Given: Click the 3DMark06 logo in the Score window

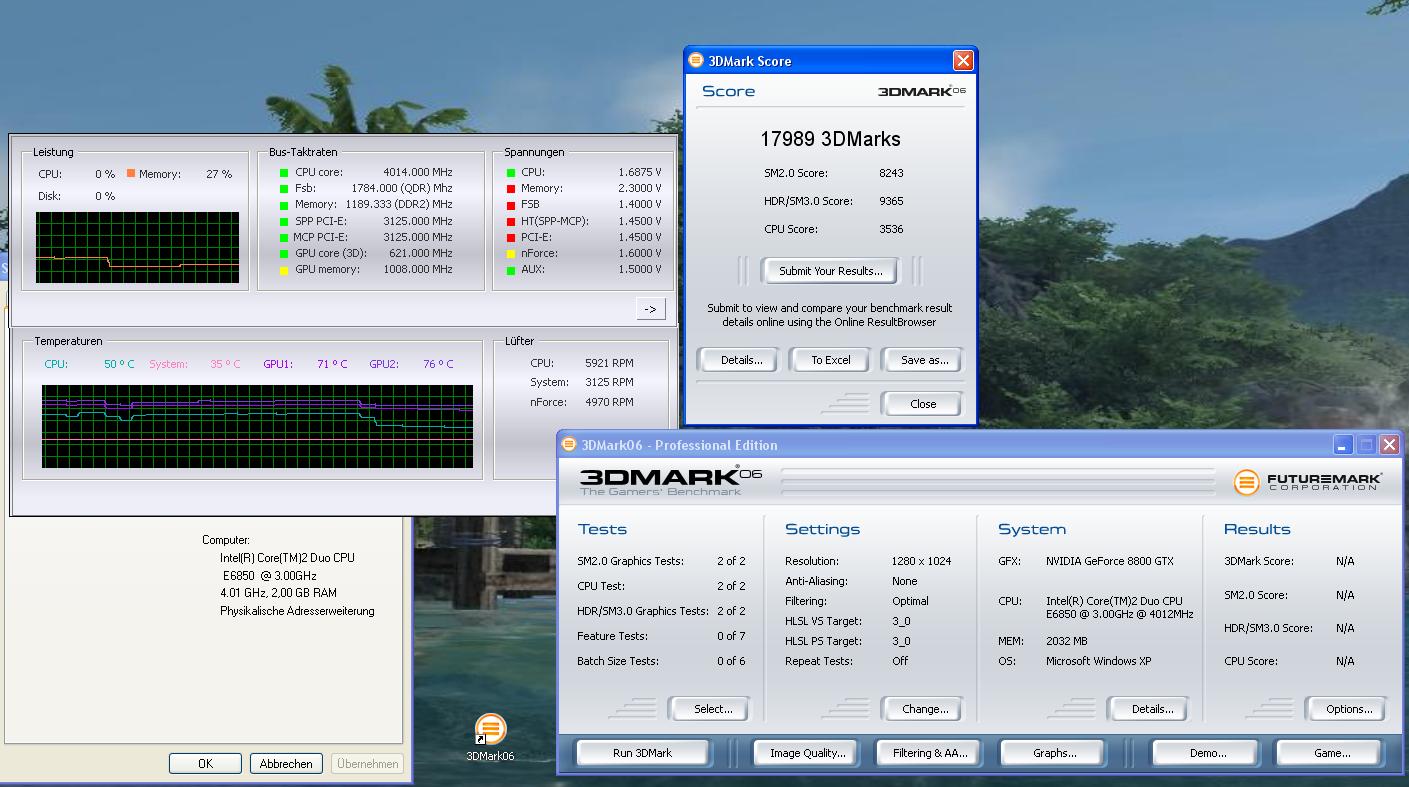Looking at the screenshot, I should click(922, 91).
